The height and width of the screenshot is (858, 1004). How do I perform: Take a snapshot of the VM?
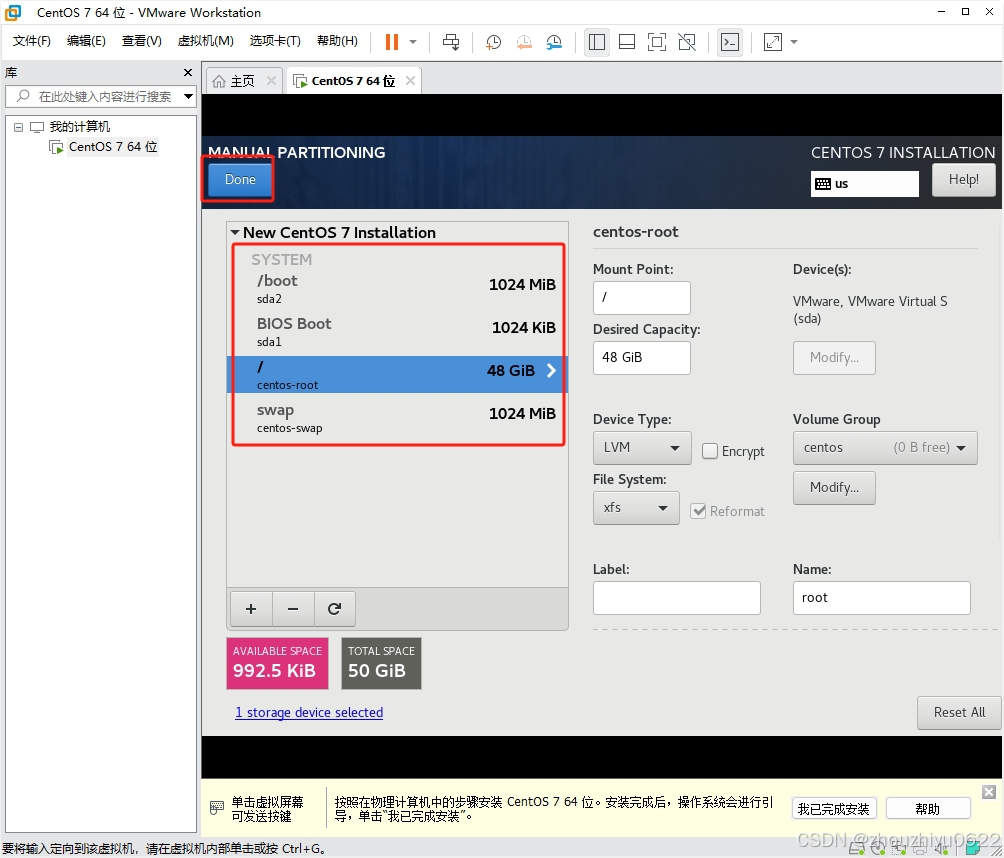click(493, 42)
